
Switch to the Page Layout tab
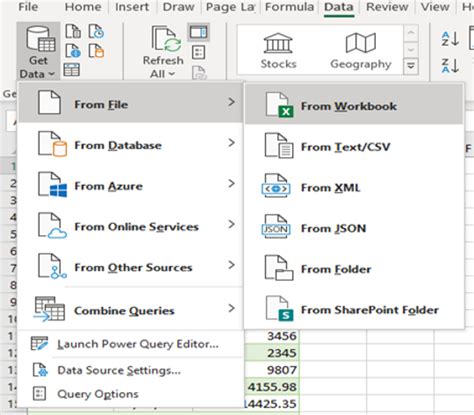coord(230,7)
